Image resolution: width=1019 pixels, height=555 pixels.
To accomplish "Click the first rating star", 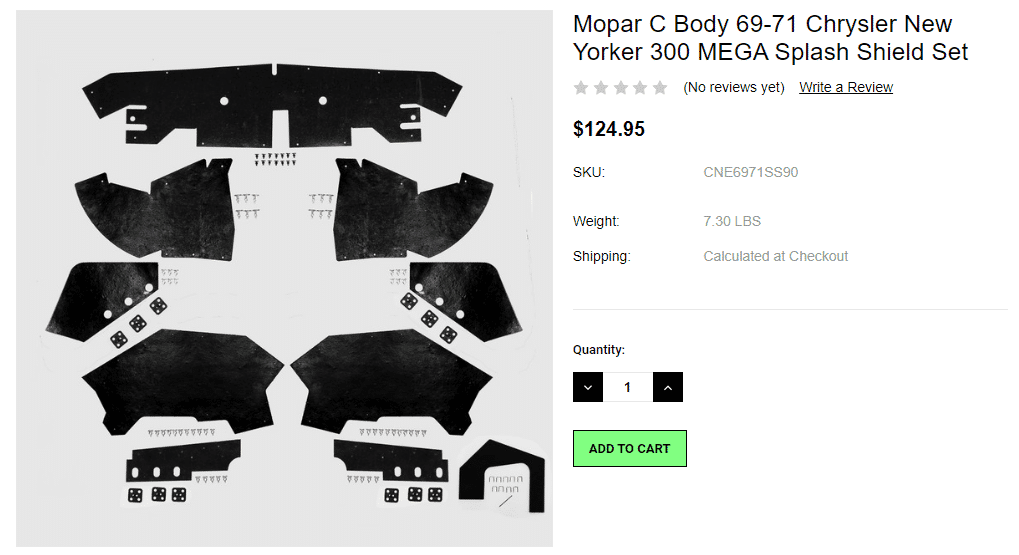I will [x=581, y=88].
